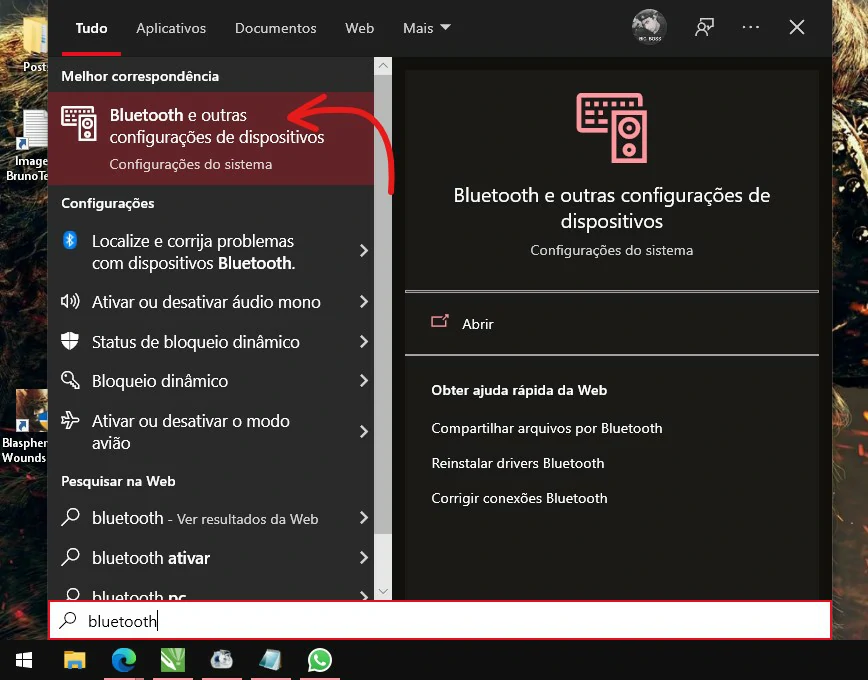
Task: Click the speaker icon for áudio mono
Action: tap(70, 302)
